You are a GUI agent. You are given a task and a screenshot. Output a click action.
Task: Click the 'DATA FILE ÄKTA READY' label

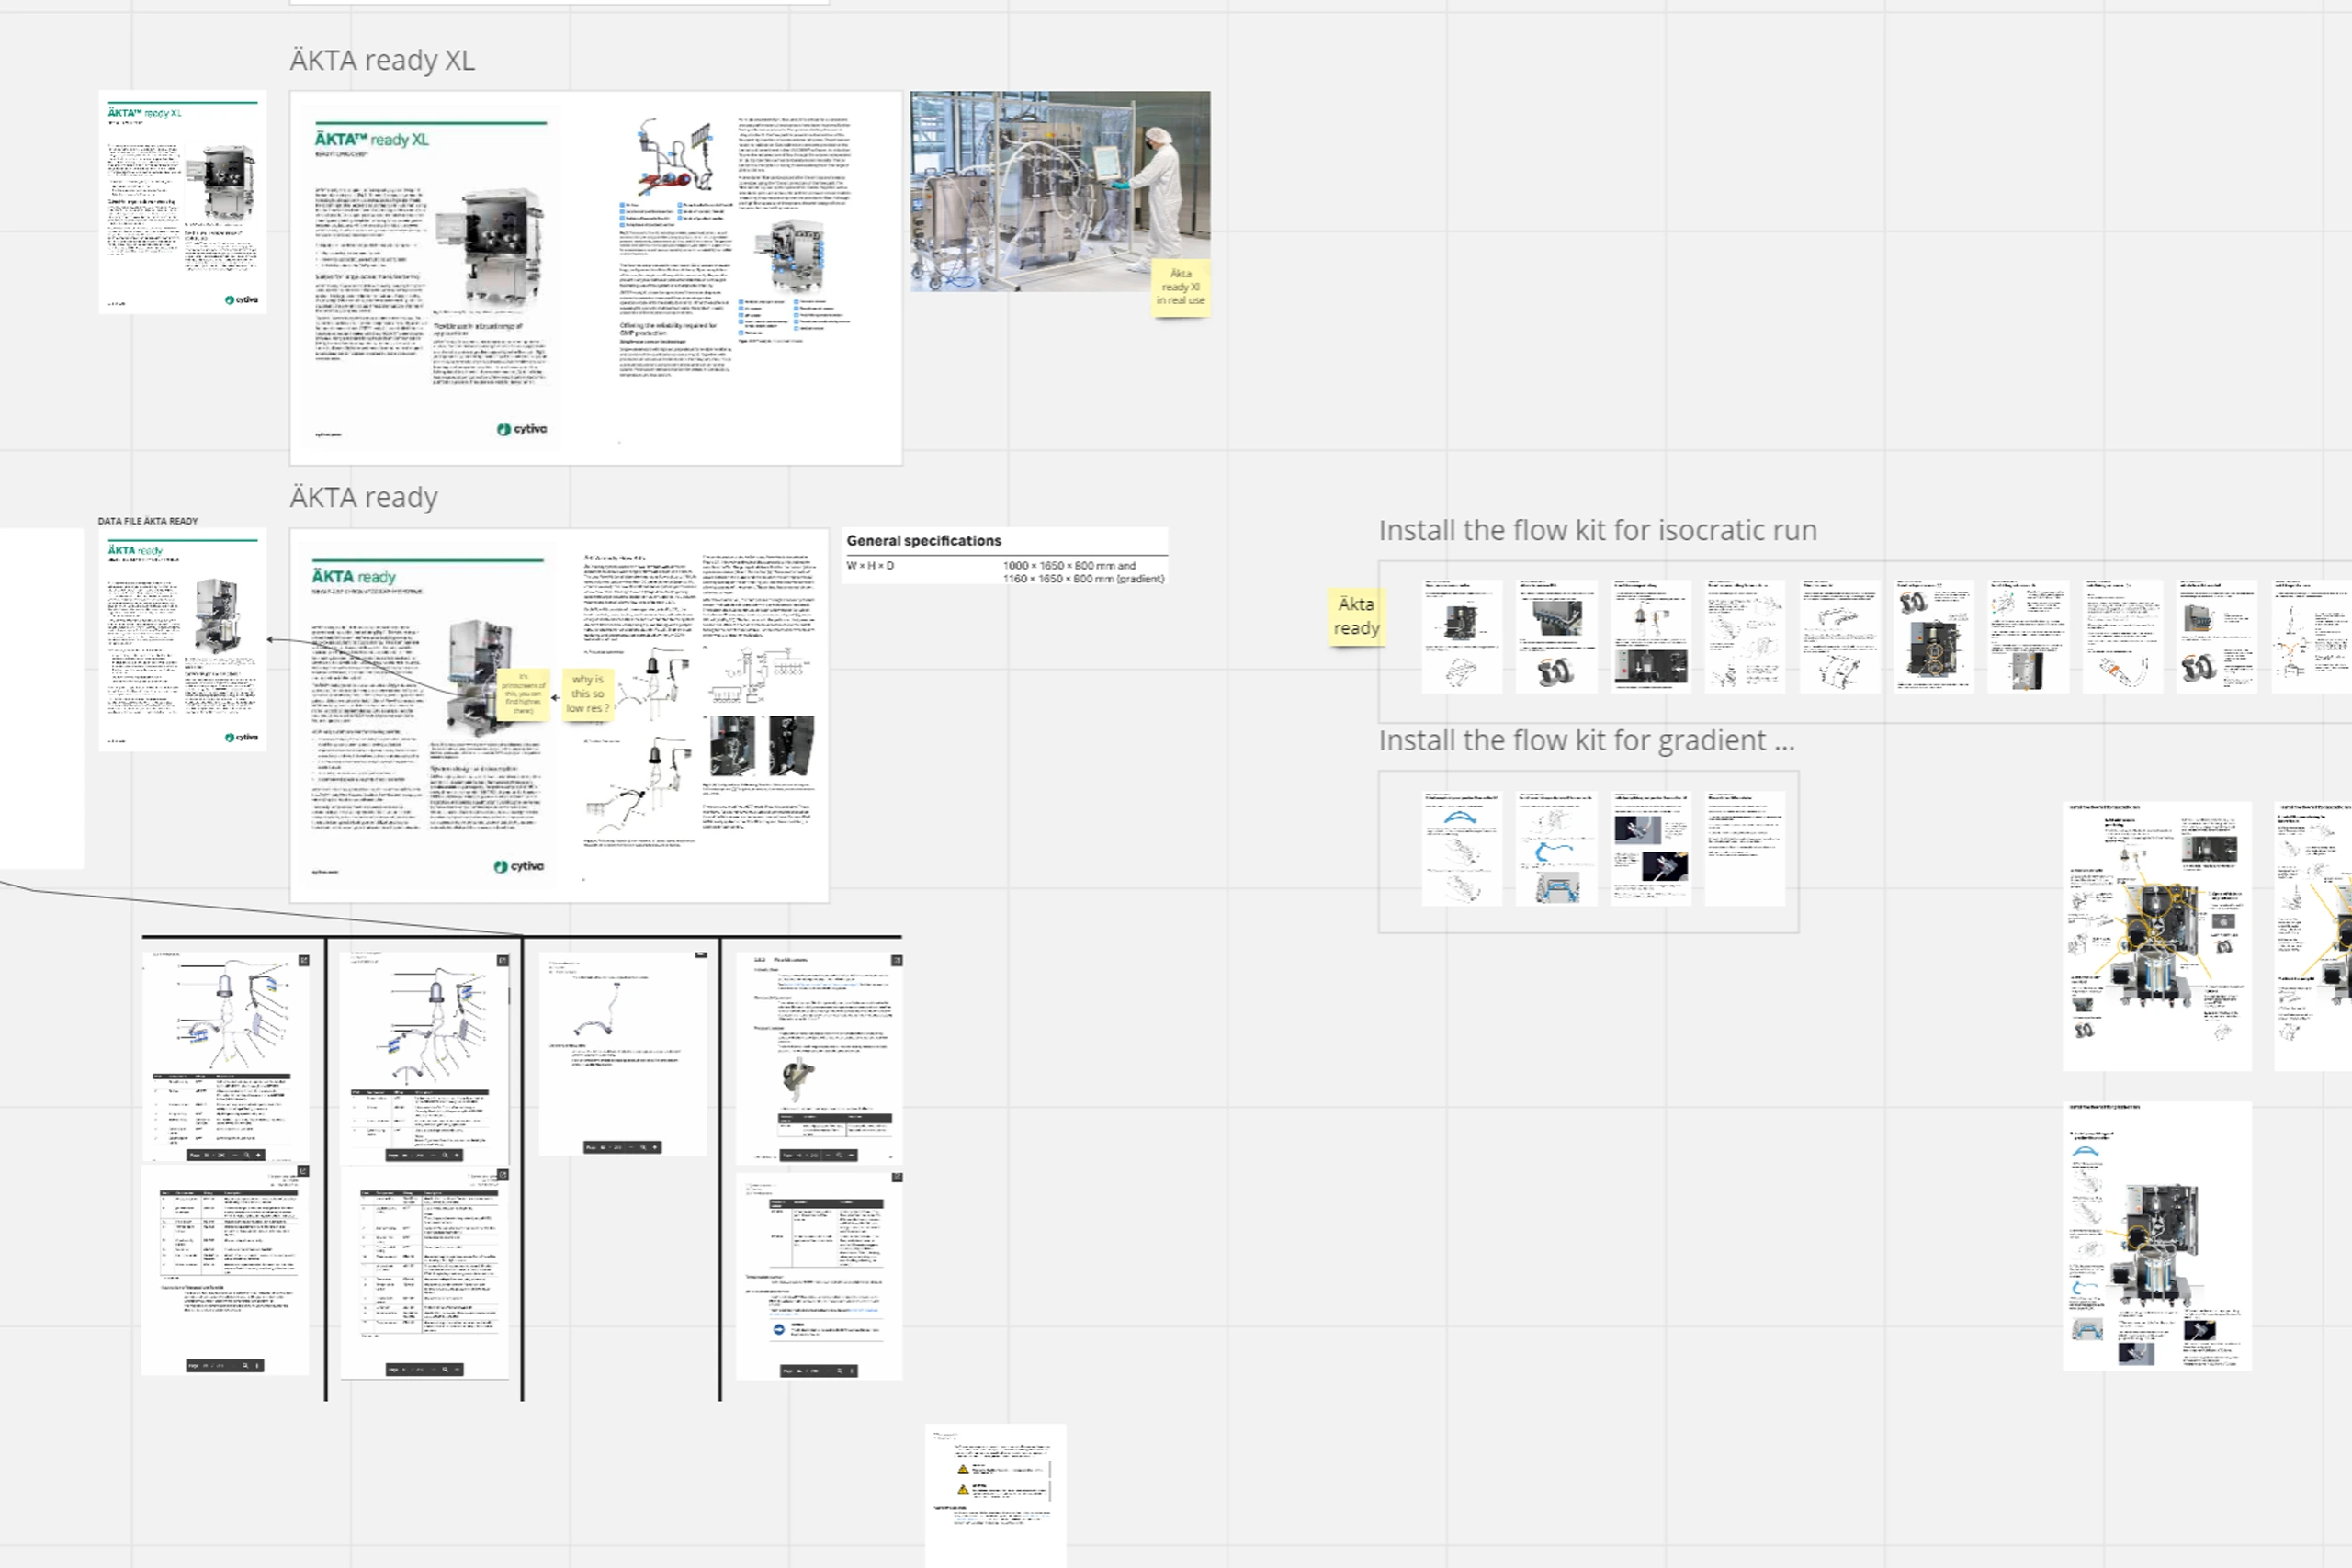point(148,521)
